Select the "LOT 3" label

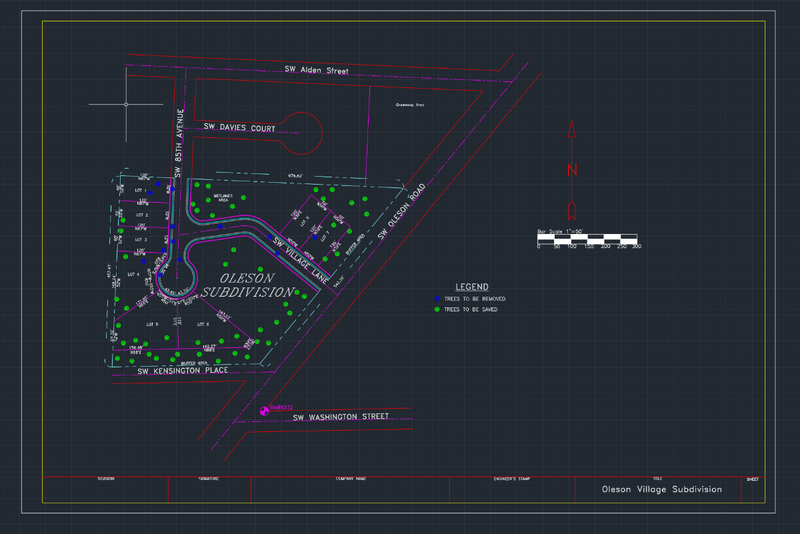[x=141, y=240]
